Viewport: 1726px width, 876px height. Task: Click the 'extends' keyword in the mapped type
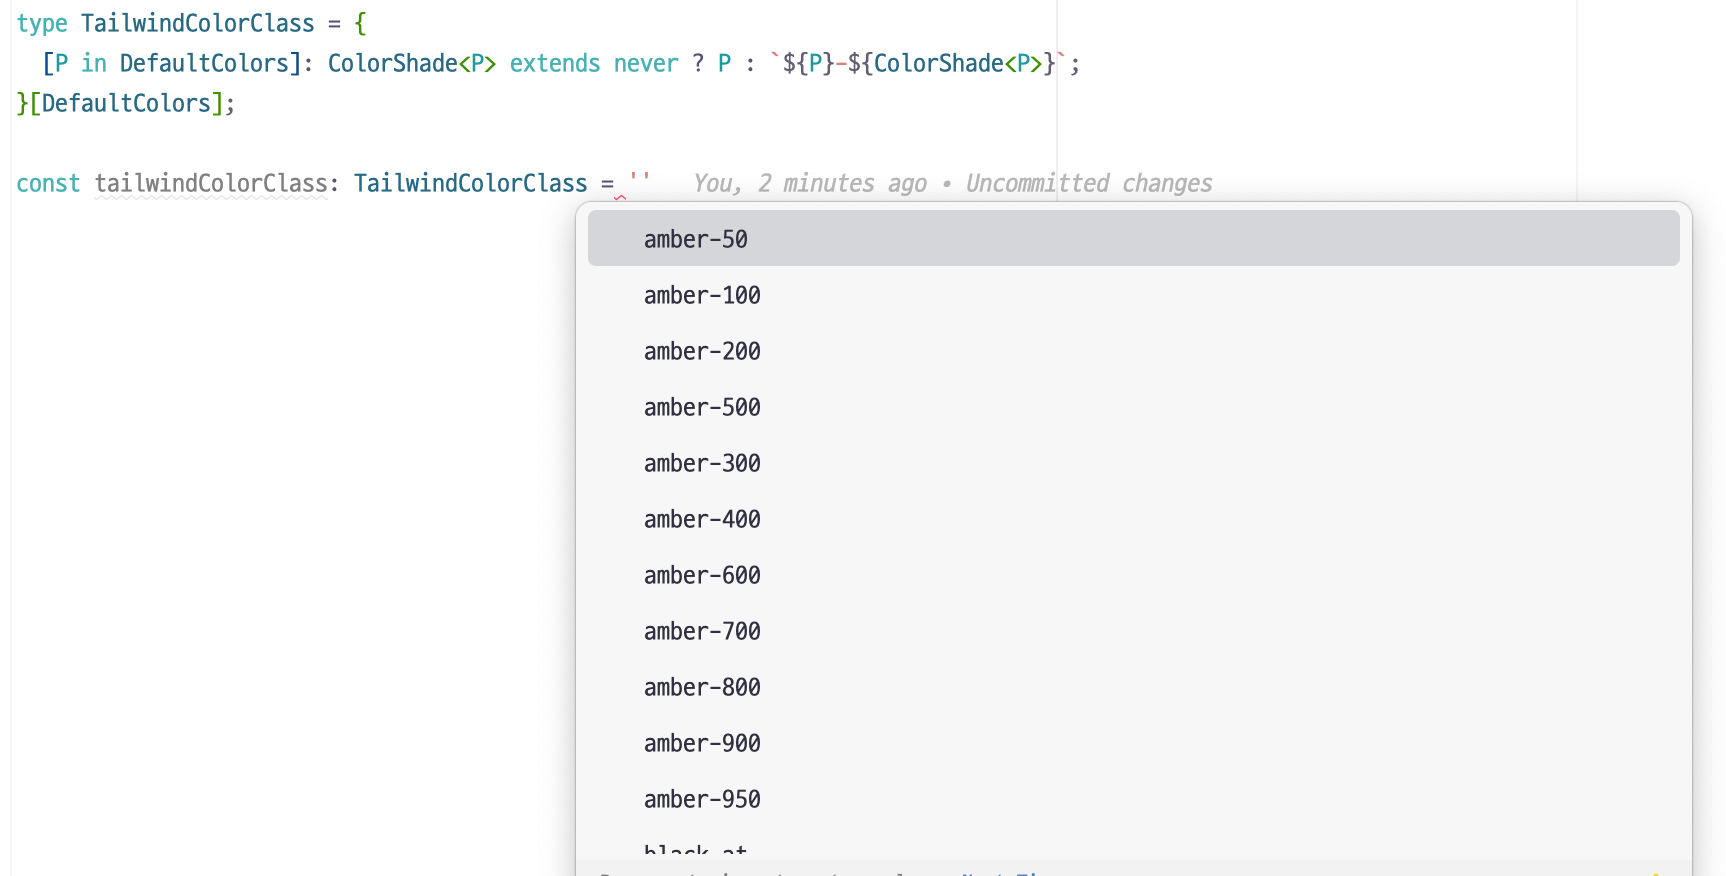tap(555, 64)
